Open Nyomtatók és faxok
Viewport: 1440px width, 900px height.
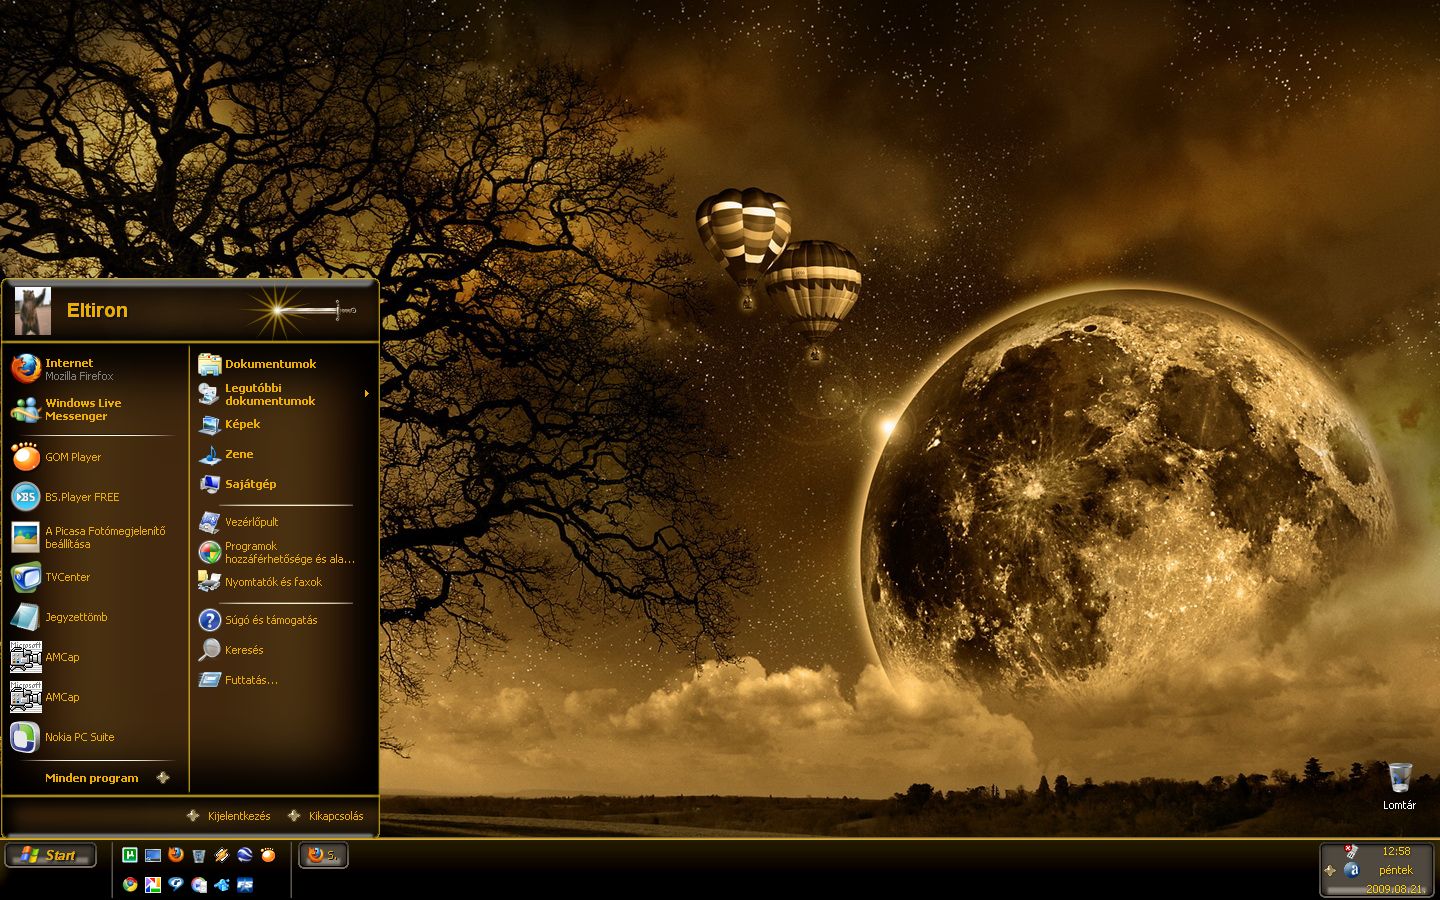click(x=284, y=582)
